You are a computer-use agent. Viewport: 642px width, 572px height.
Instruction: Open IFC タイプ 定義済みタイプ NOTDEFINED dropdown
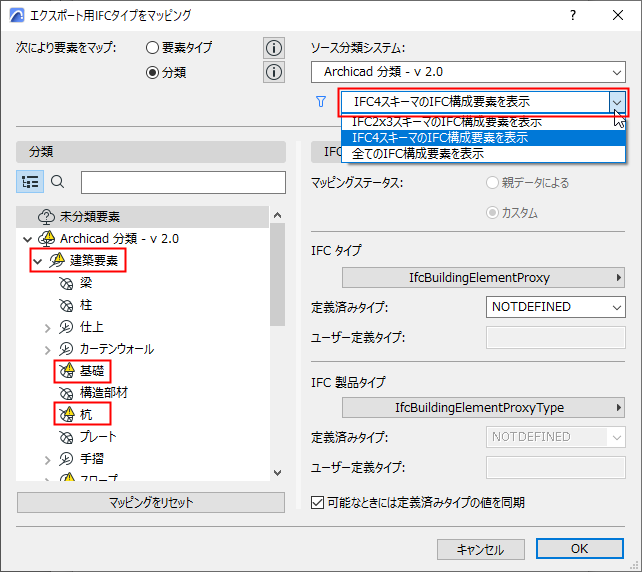tap(556, 307)
